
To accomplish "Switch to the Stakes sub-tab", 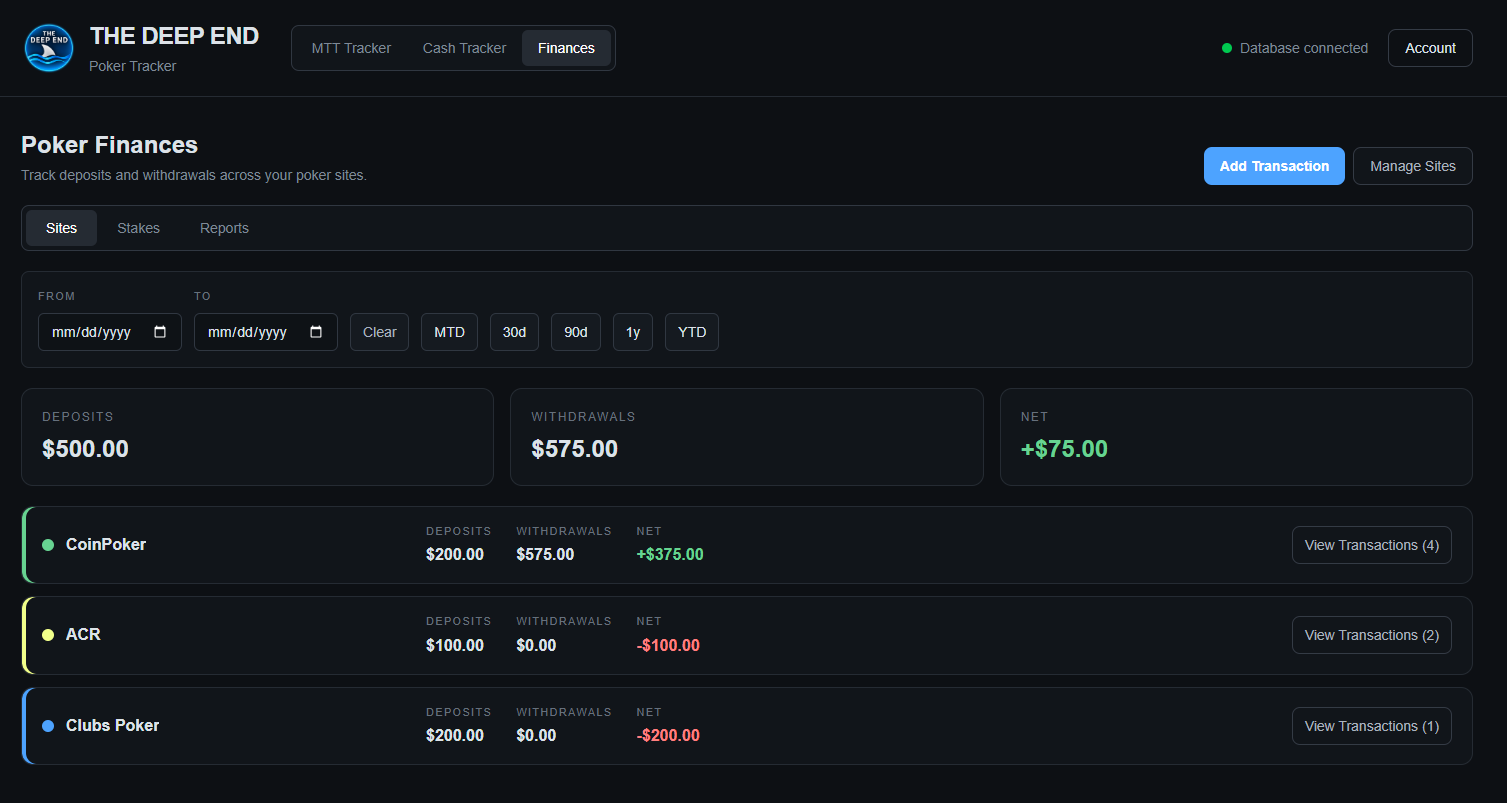I will (138, 228).
